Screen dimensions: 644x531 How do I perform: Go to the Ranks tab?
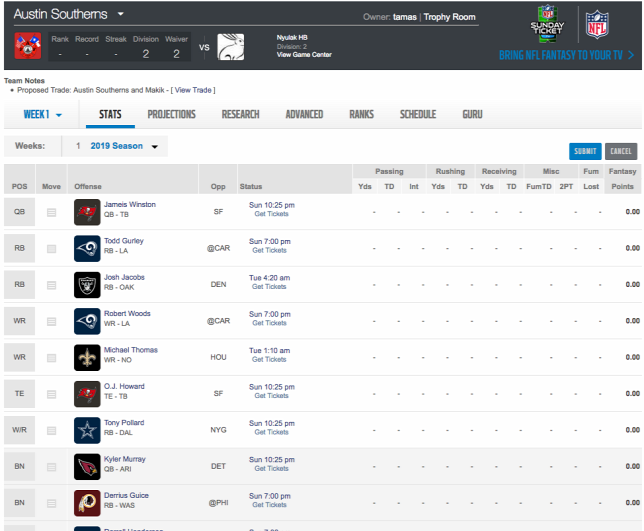click(361, 114)
